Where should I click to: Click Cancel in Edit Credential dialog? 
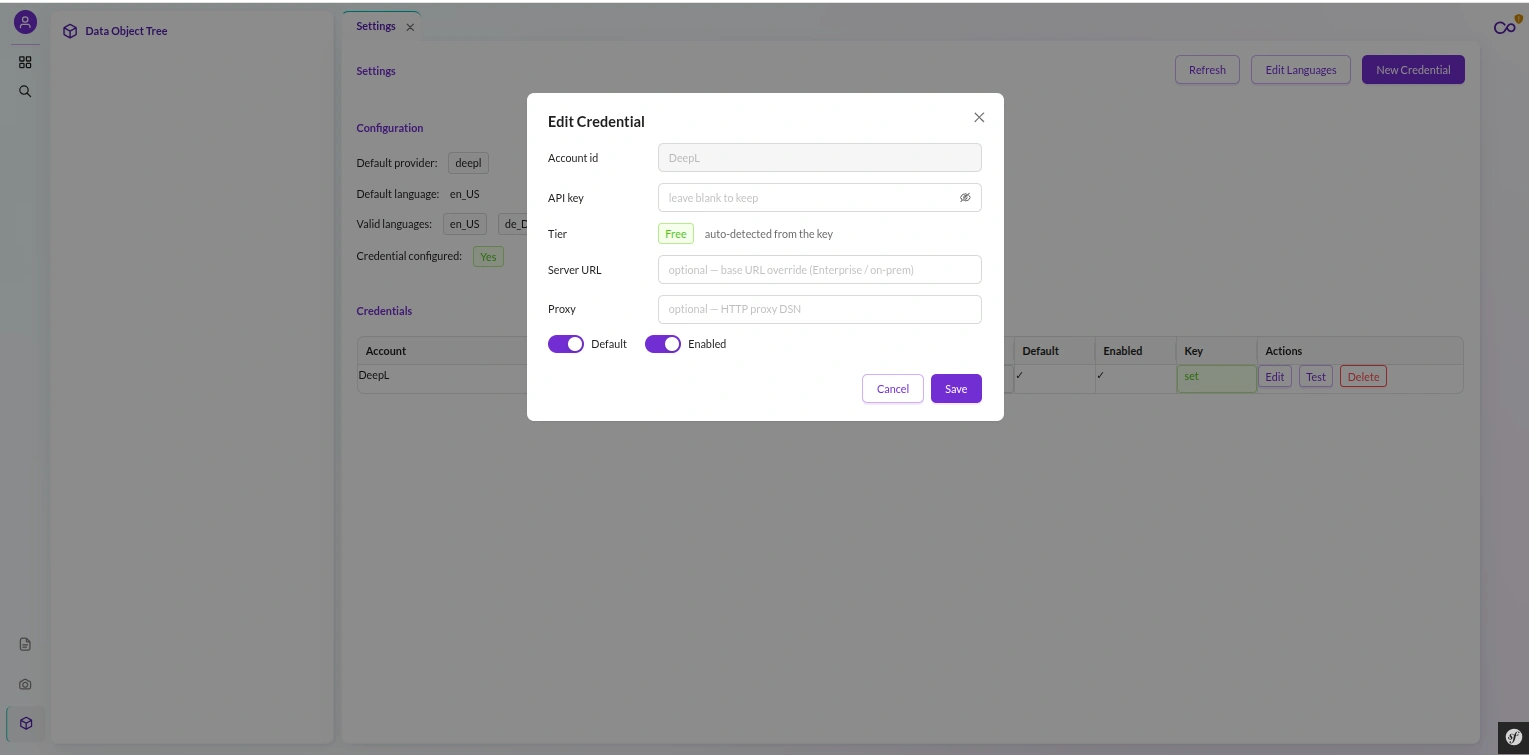pyautogui.click(x=893, y=389)
